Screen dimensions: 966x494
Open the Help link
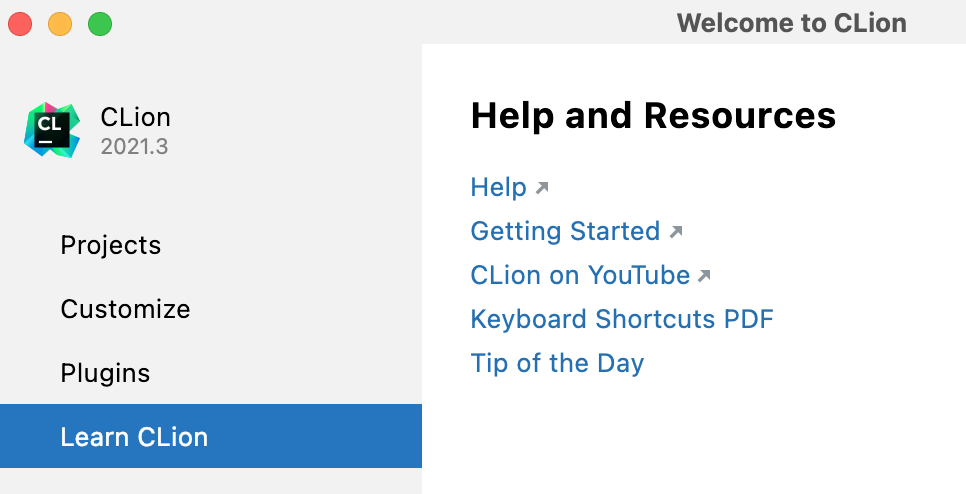pyautogui.click(x=498, y=188)
